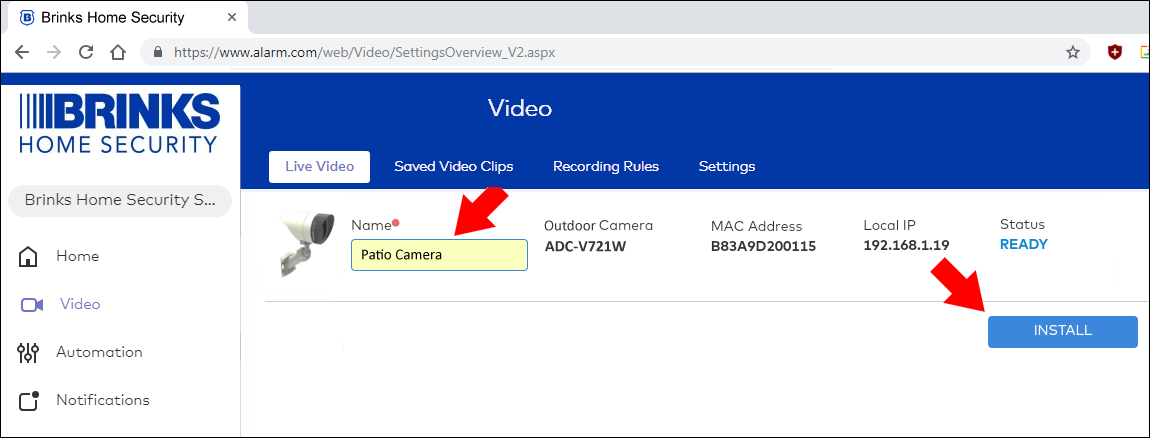Screen dimensions: 1150x438
Task: Click the red shield extension icon
Action: click(x=1115, y=52)
